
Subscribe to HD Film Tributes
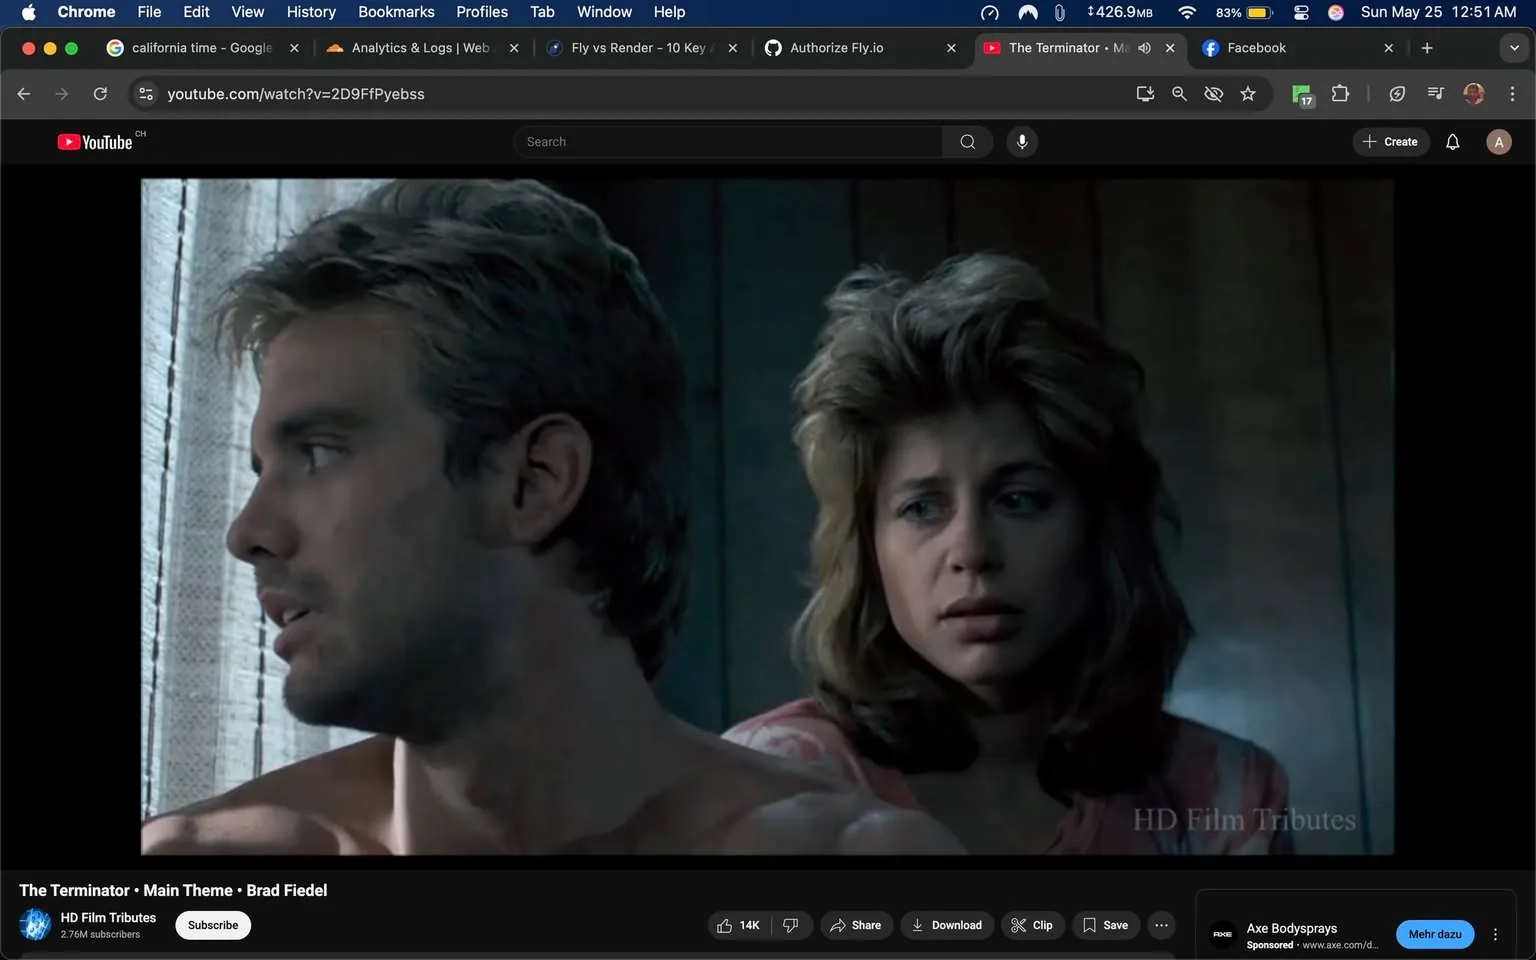click(212, 925)
